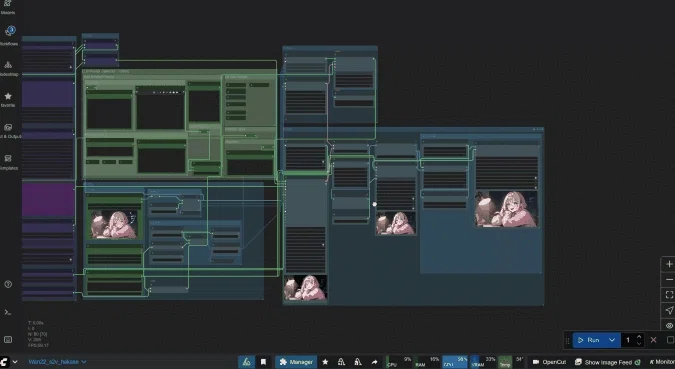Click the navigation arrow canvas mode icon
Image resolution: width=675 pixels, height=369 pixels.
tap(669, 310)
